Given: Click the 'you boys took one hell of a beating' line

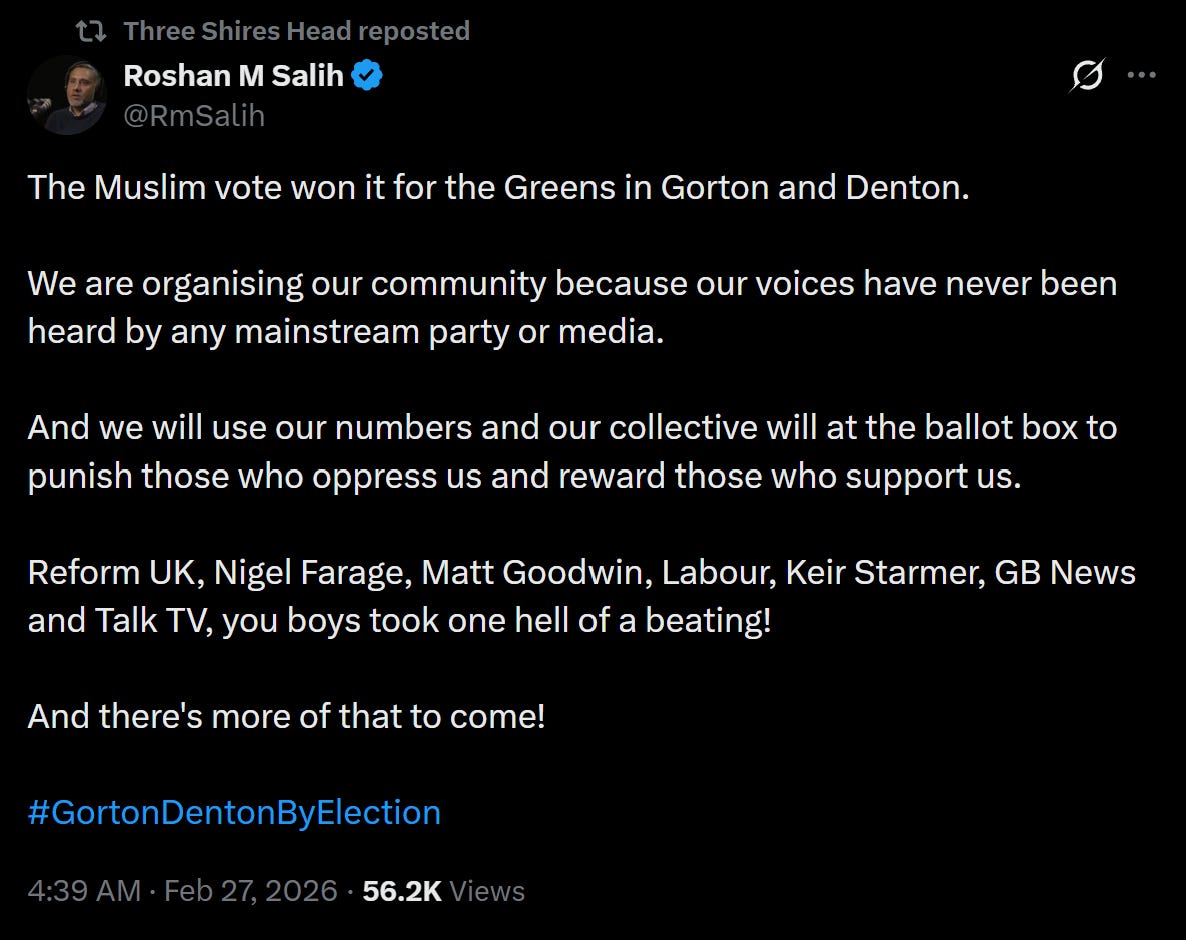Looking at the screenshot, I should pos(496,620).
